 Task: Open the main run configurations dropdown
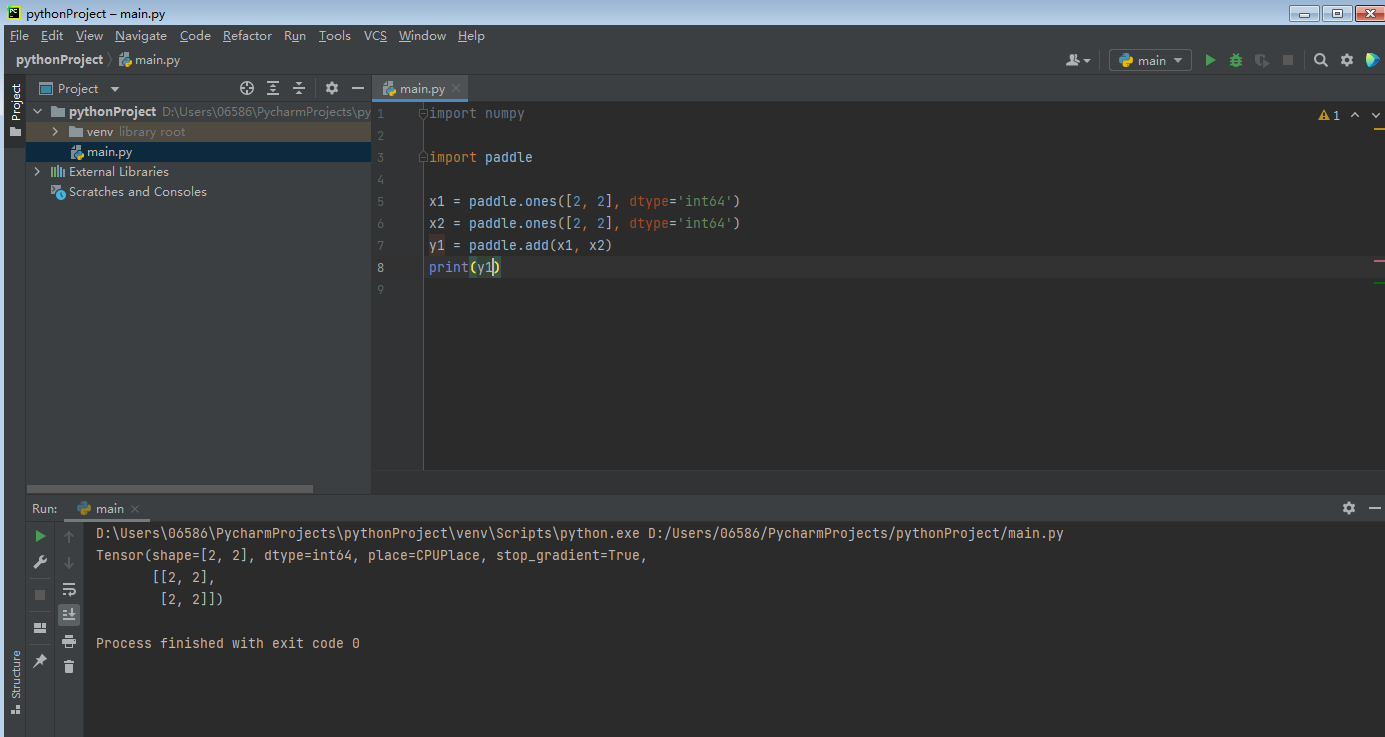(1149, 59)
